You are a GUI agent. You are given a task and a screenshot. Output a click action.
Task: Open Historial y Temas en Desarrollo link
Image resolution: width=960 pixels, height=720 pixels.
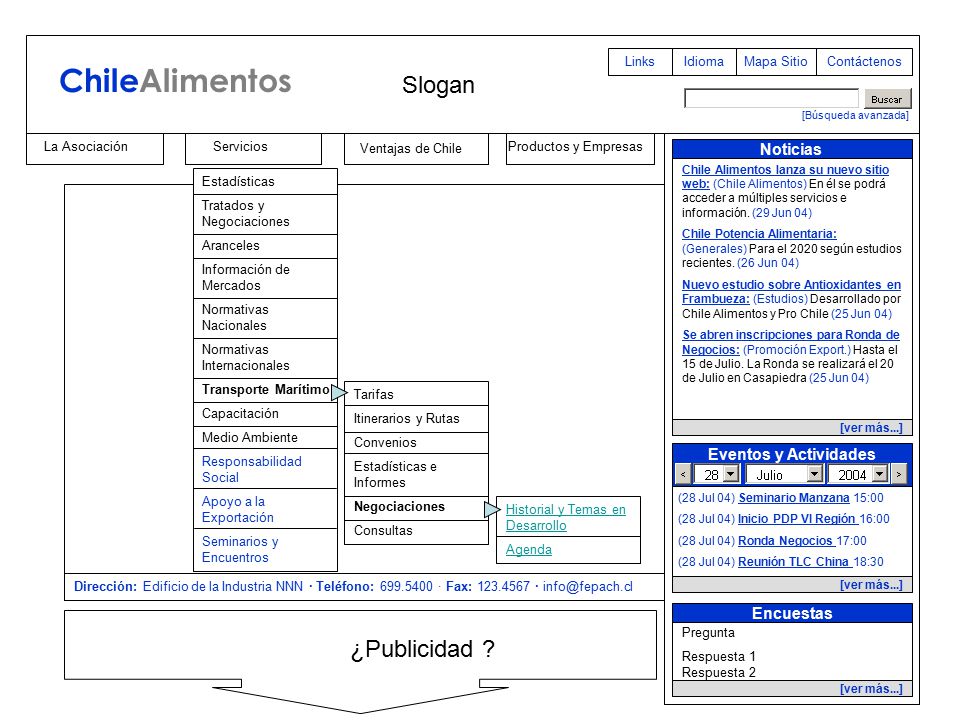click(x=565, y=517)
